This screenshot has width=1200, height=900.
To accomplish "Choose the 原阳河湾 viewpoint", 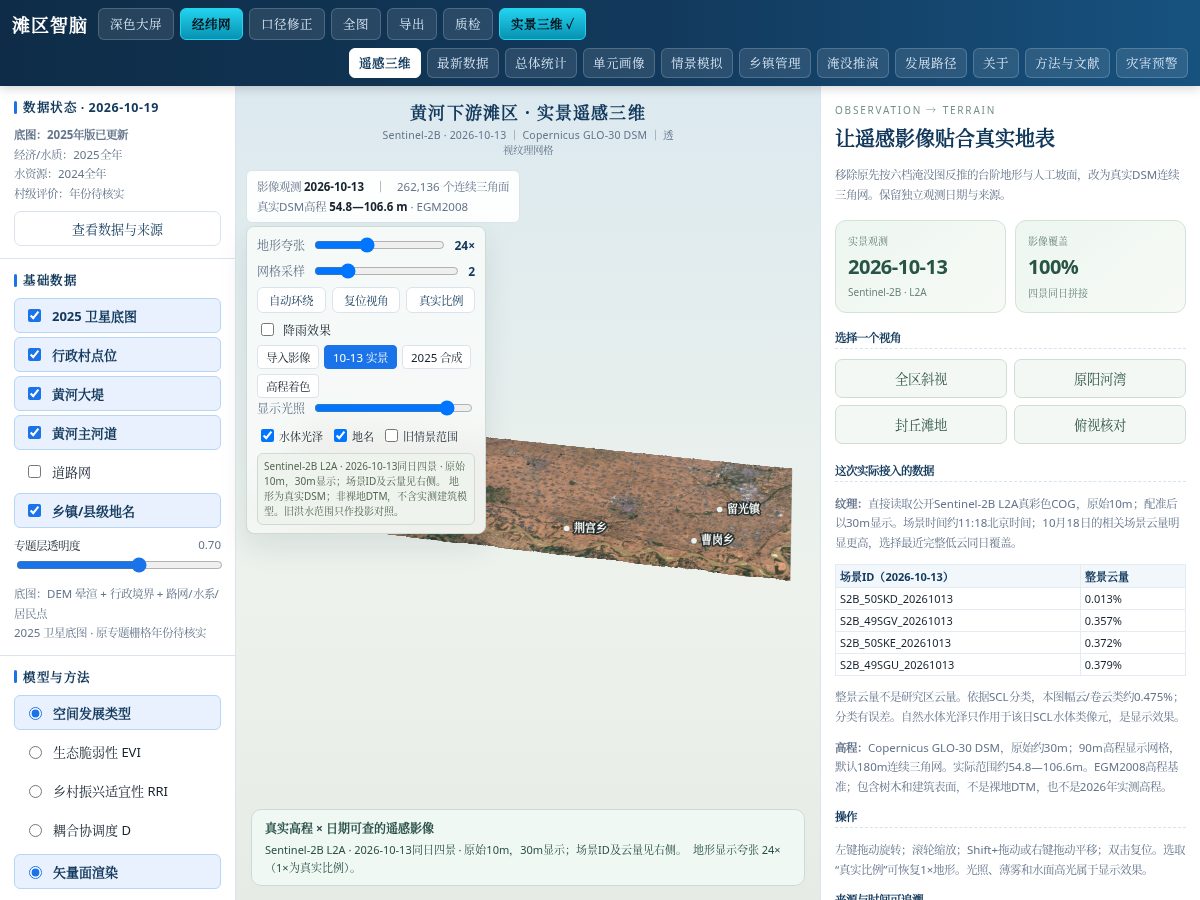I will click(x=1100, y=379).
